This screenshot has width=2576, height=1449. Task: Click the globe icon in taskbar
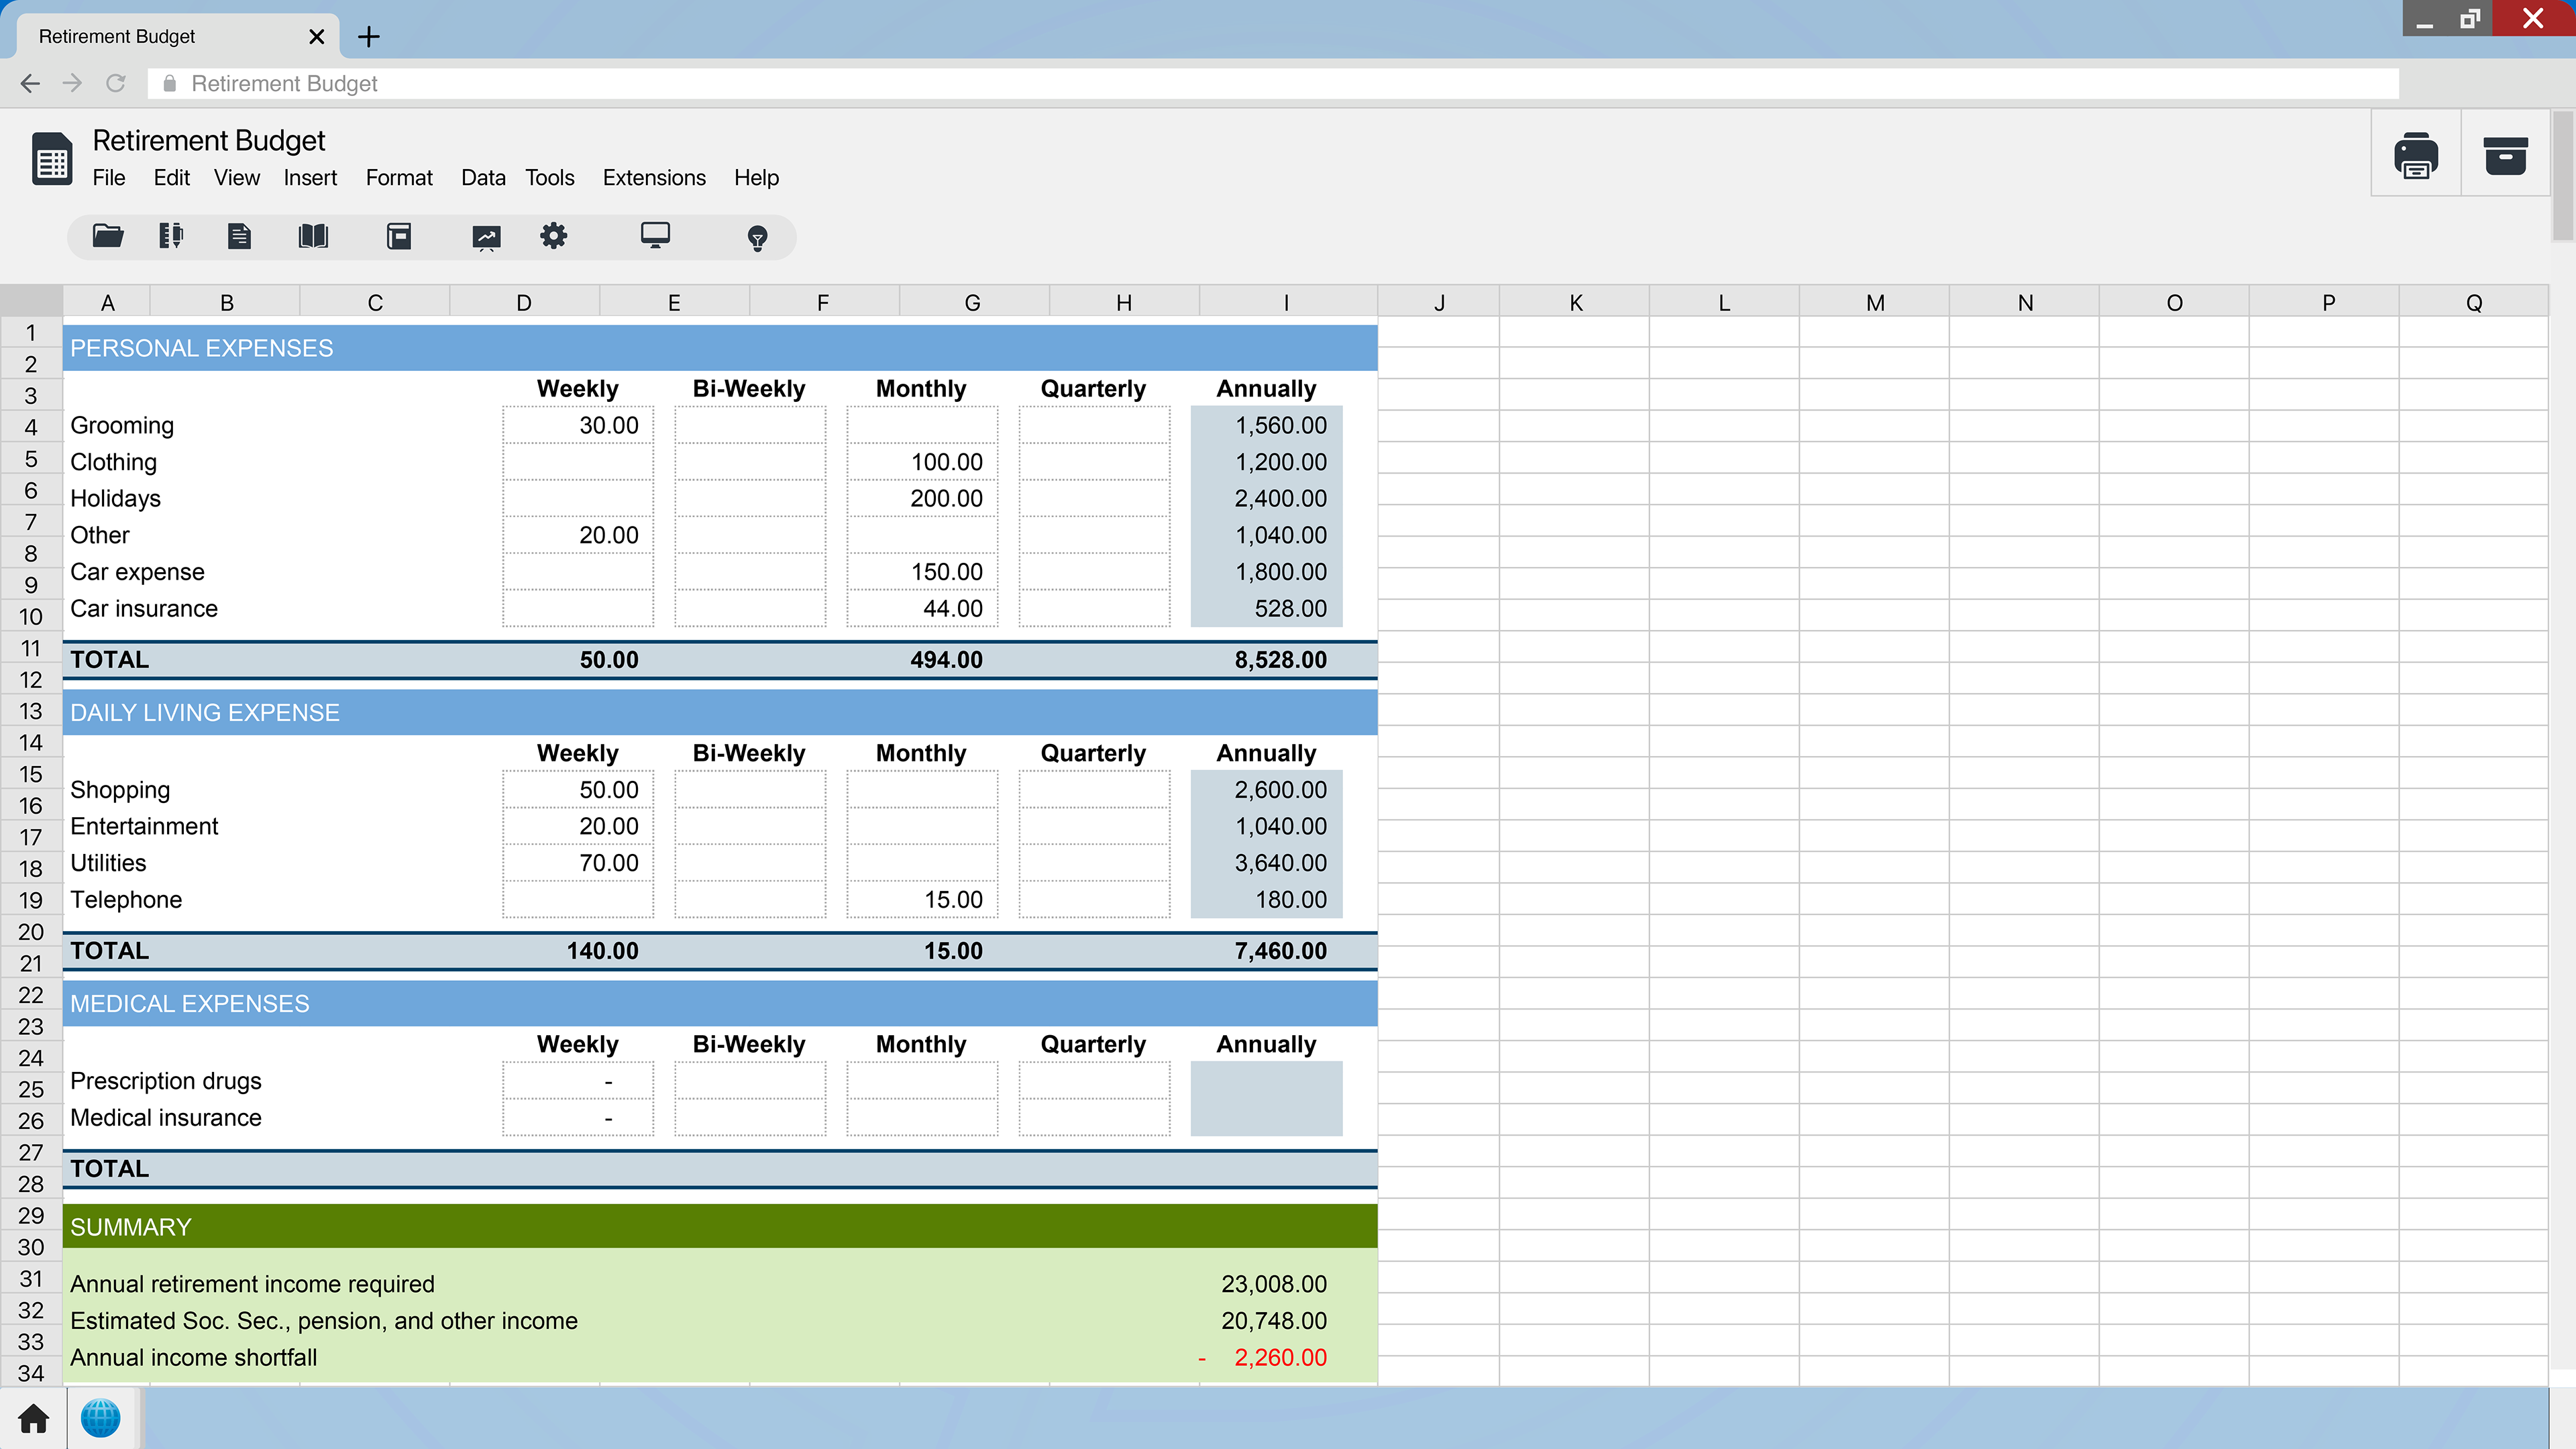(100, 1417)
